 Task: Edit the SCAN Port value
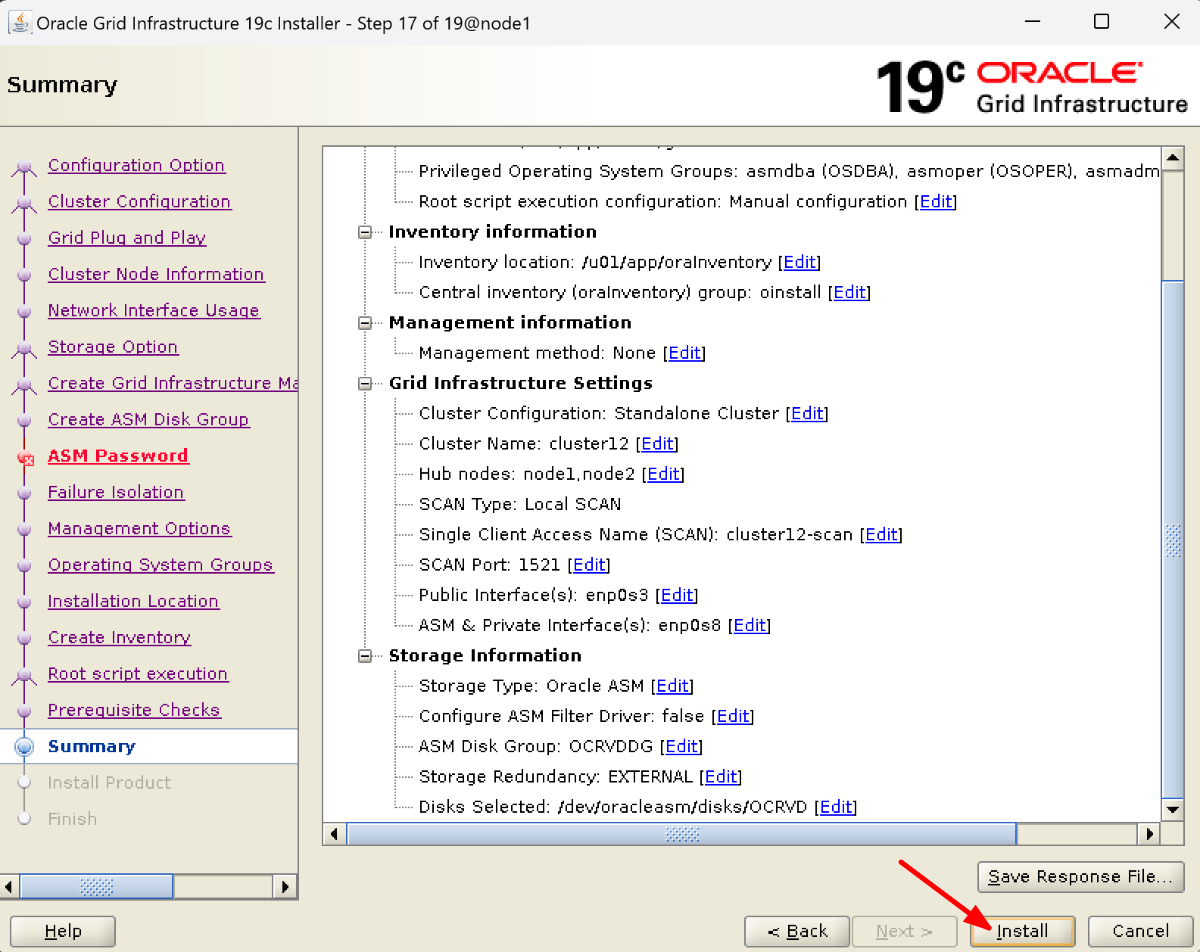[x=589, y=564]
